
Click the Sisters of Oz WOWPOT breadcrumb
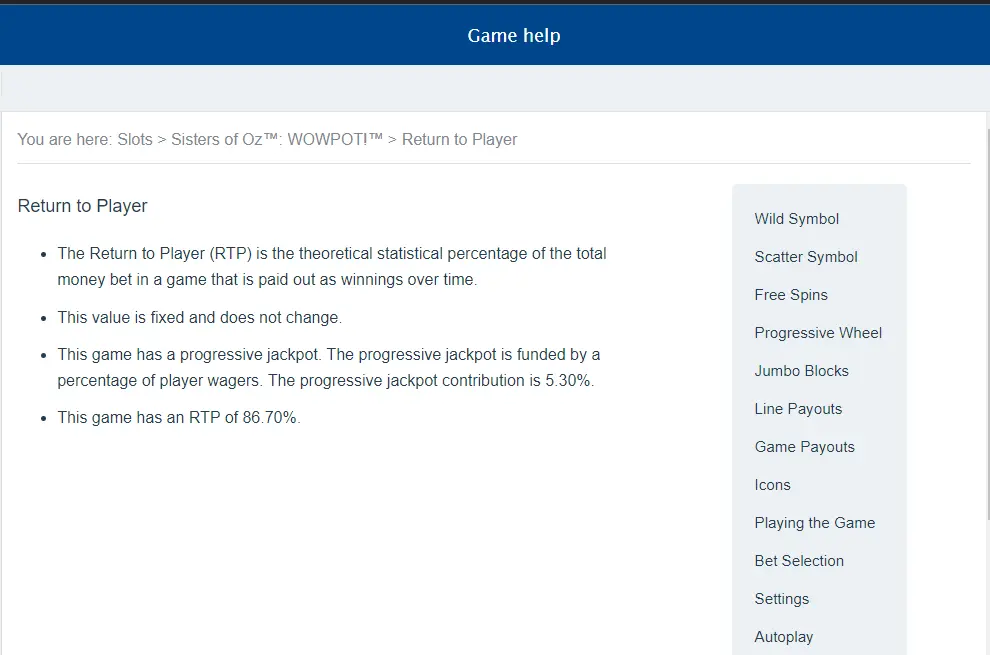click(x=277, y=139)
